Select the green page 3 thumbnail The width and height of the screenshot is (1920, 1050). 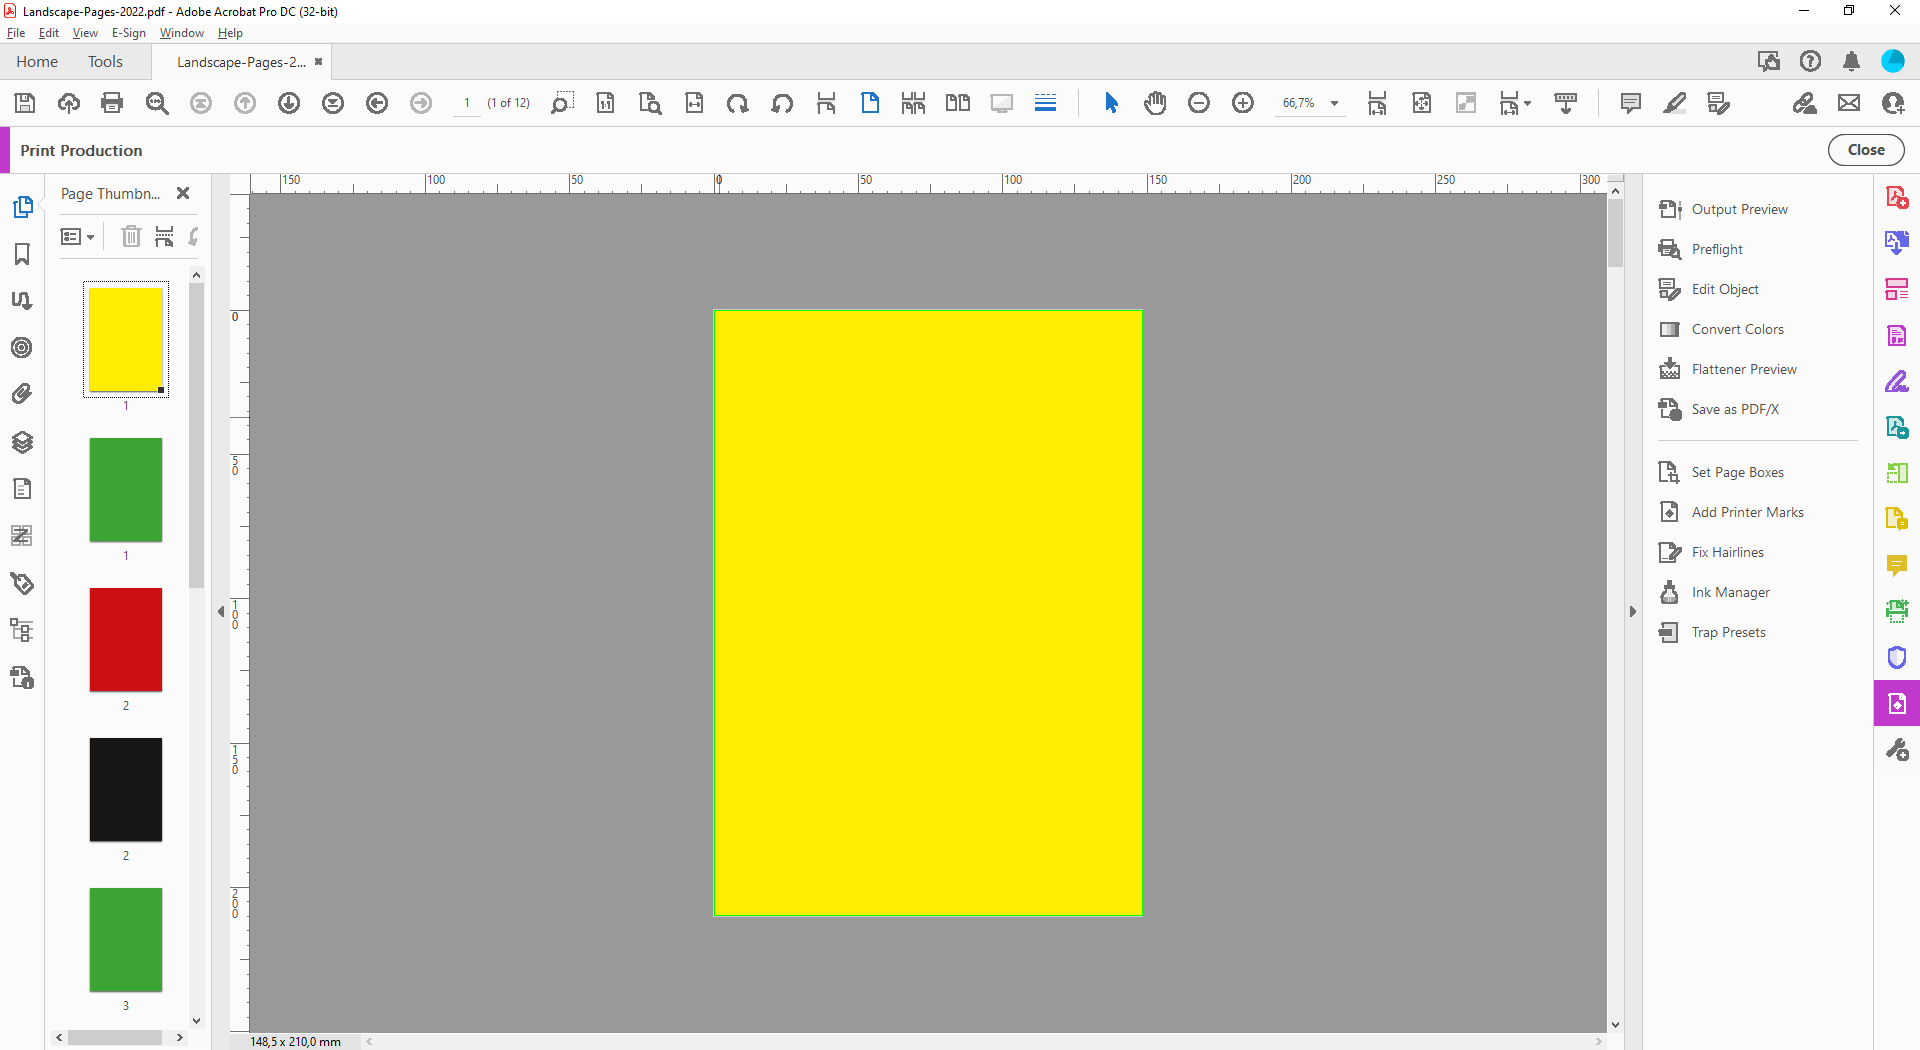click(125, 940)
